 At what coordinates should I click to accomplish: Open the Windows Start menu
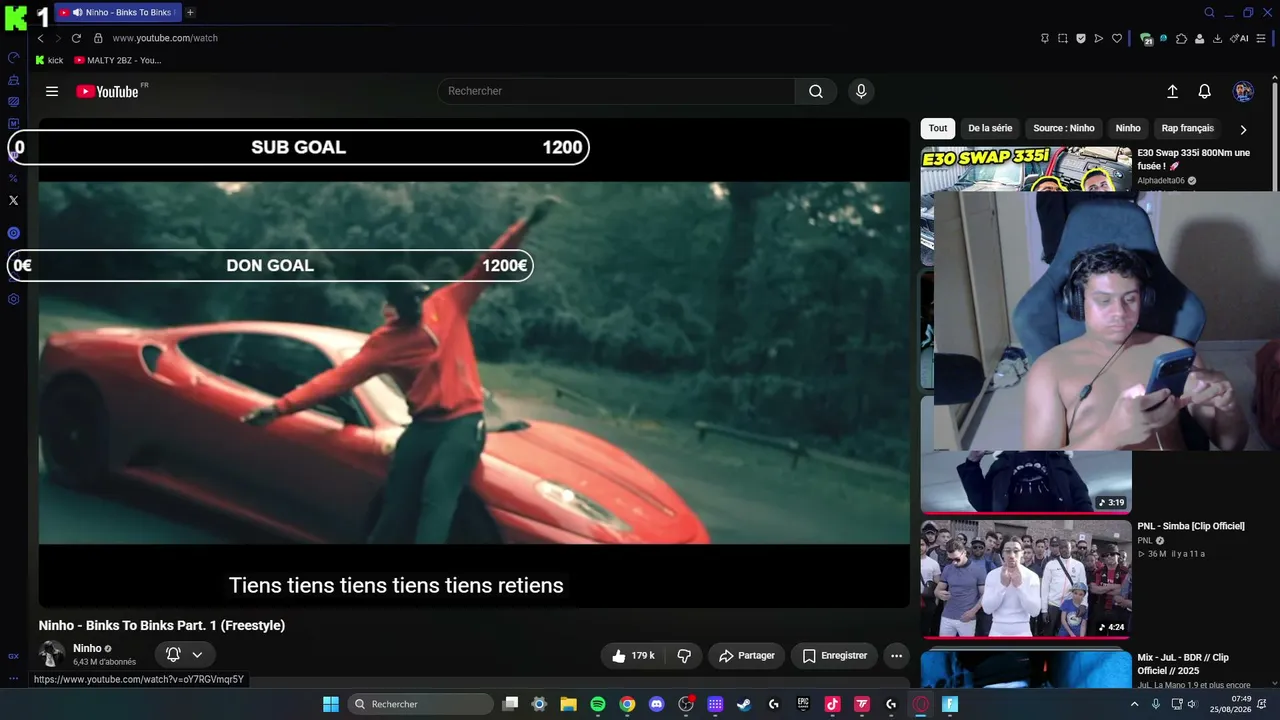click(330, 704)
